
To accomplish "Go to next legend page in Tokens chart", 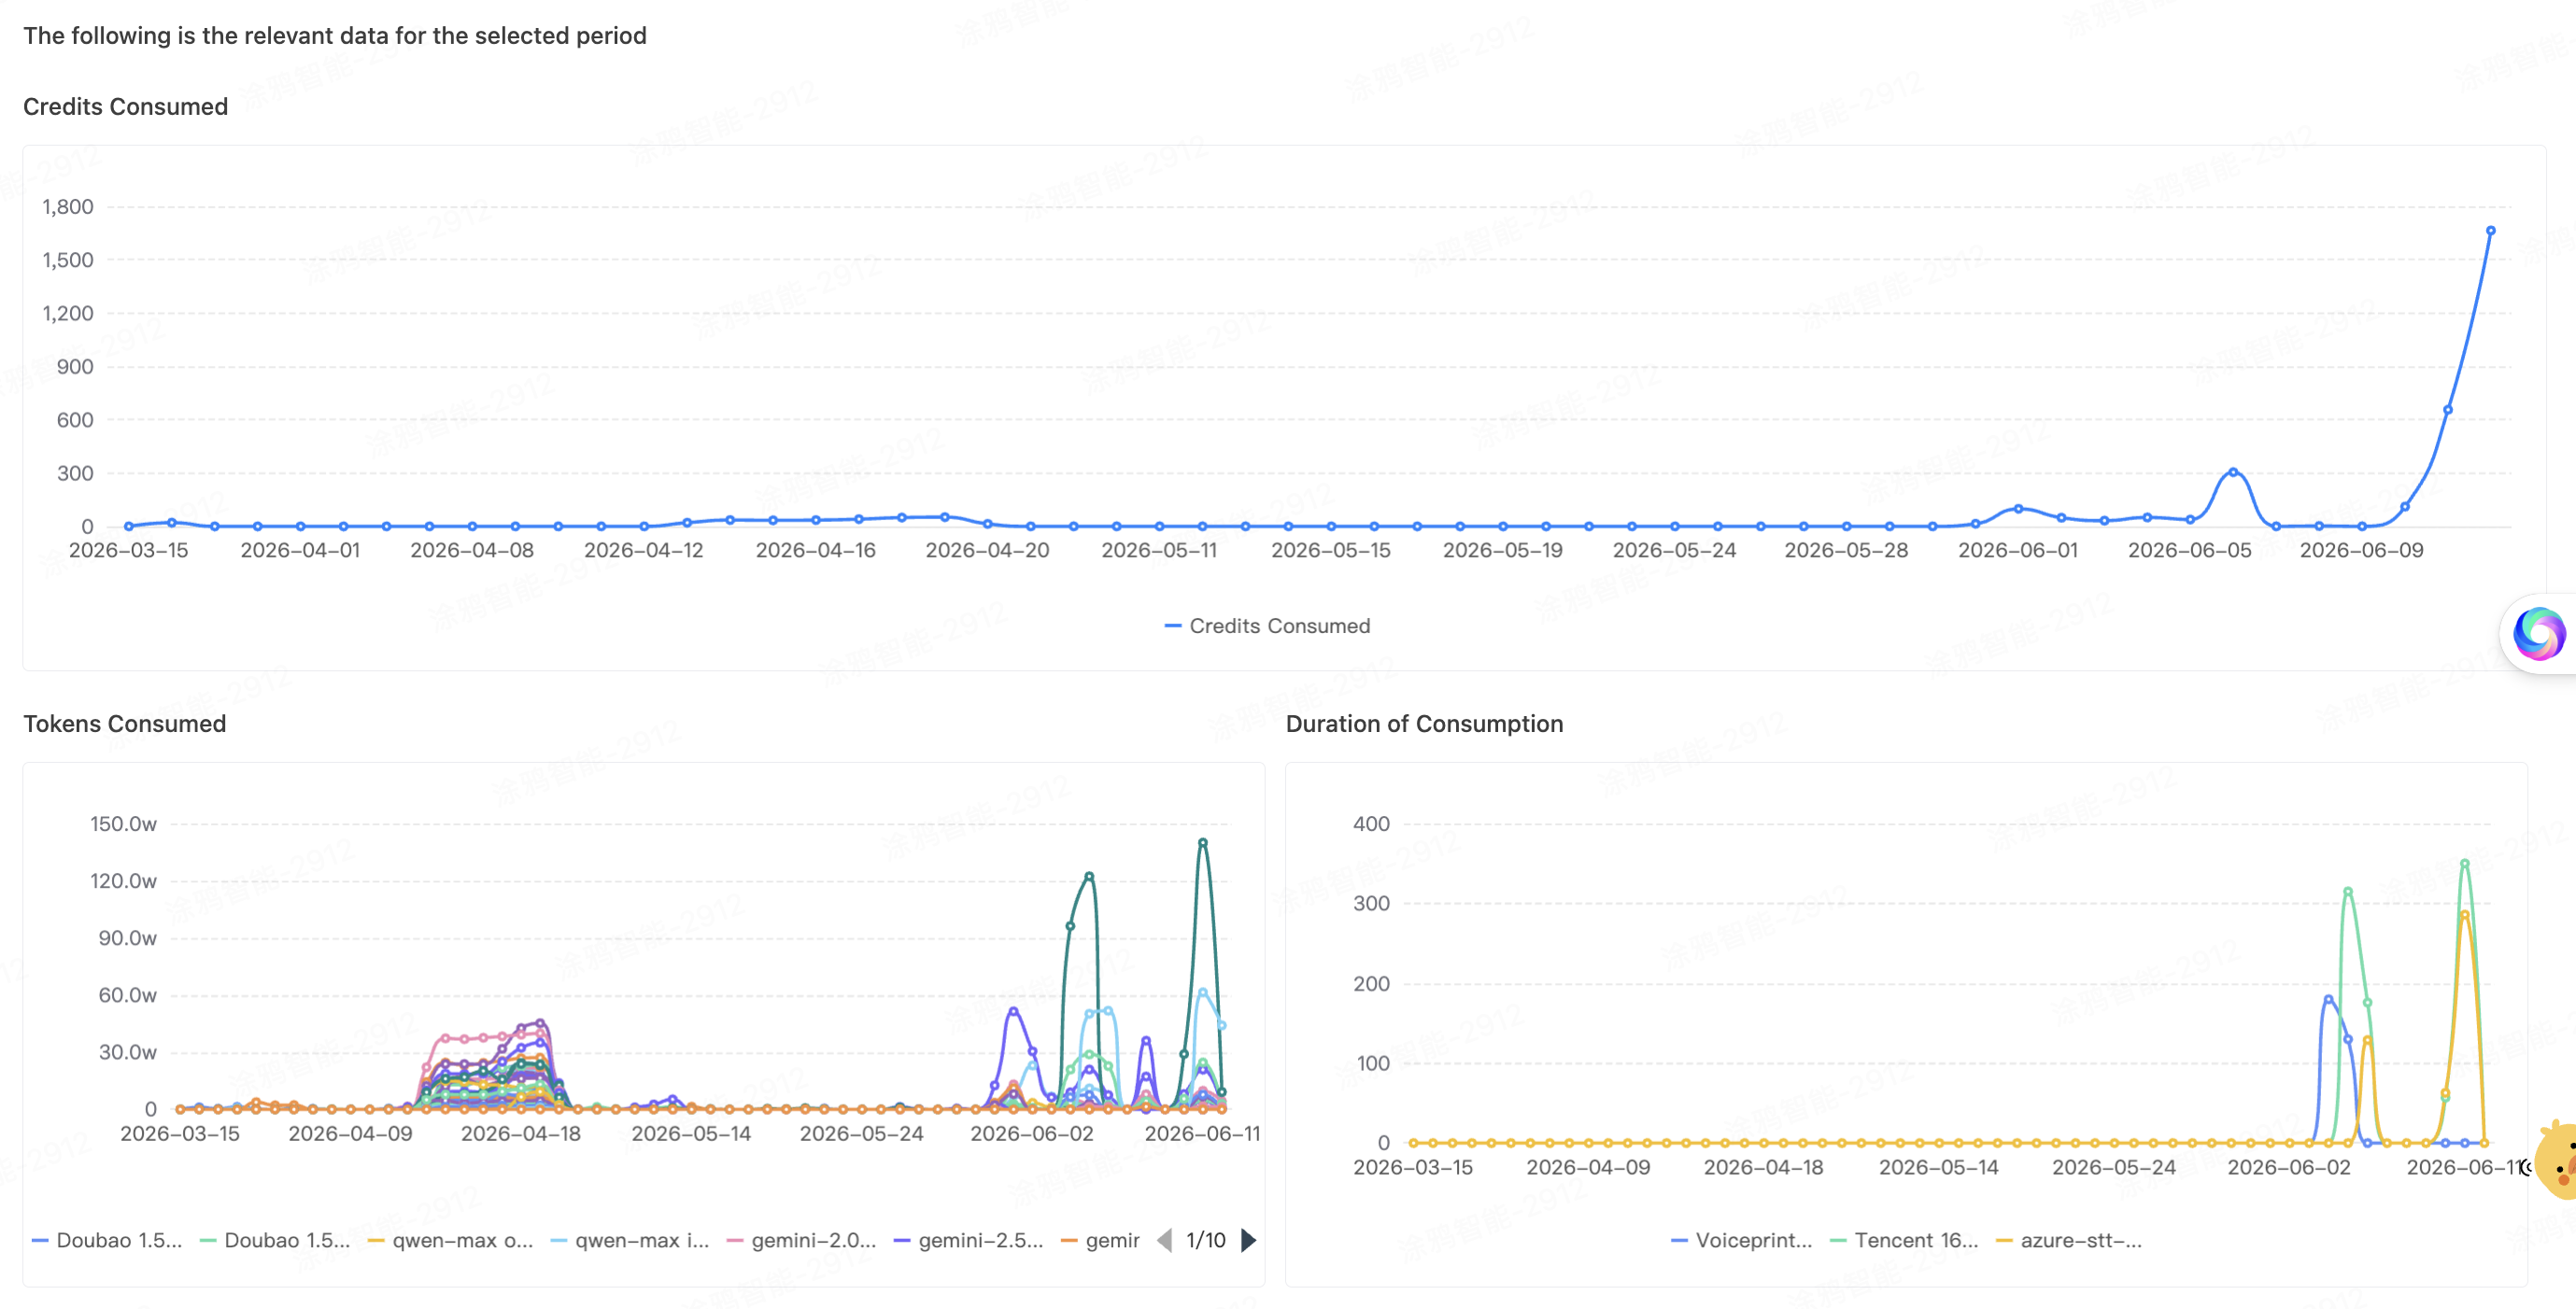I will 1248,1240.
